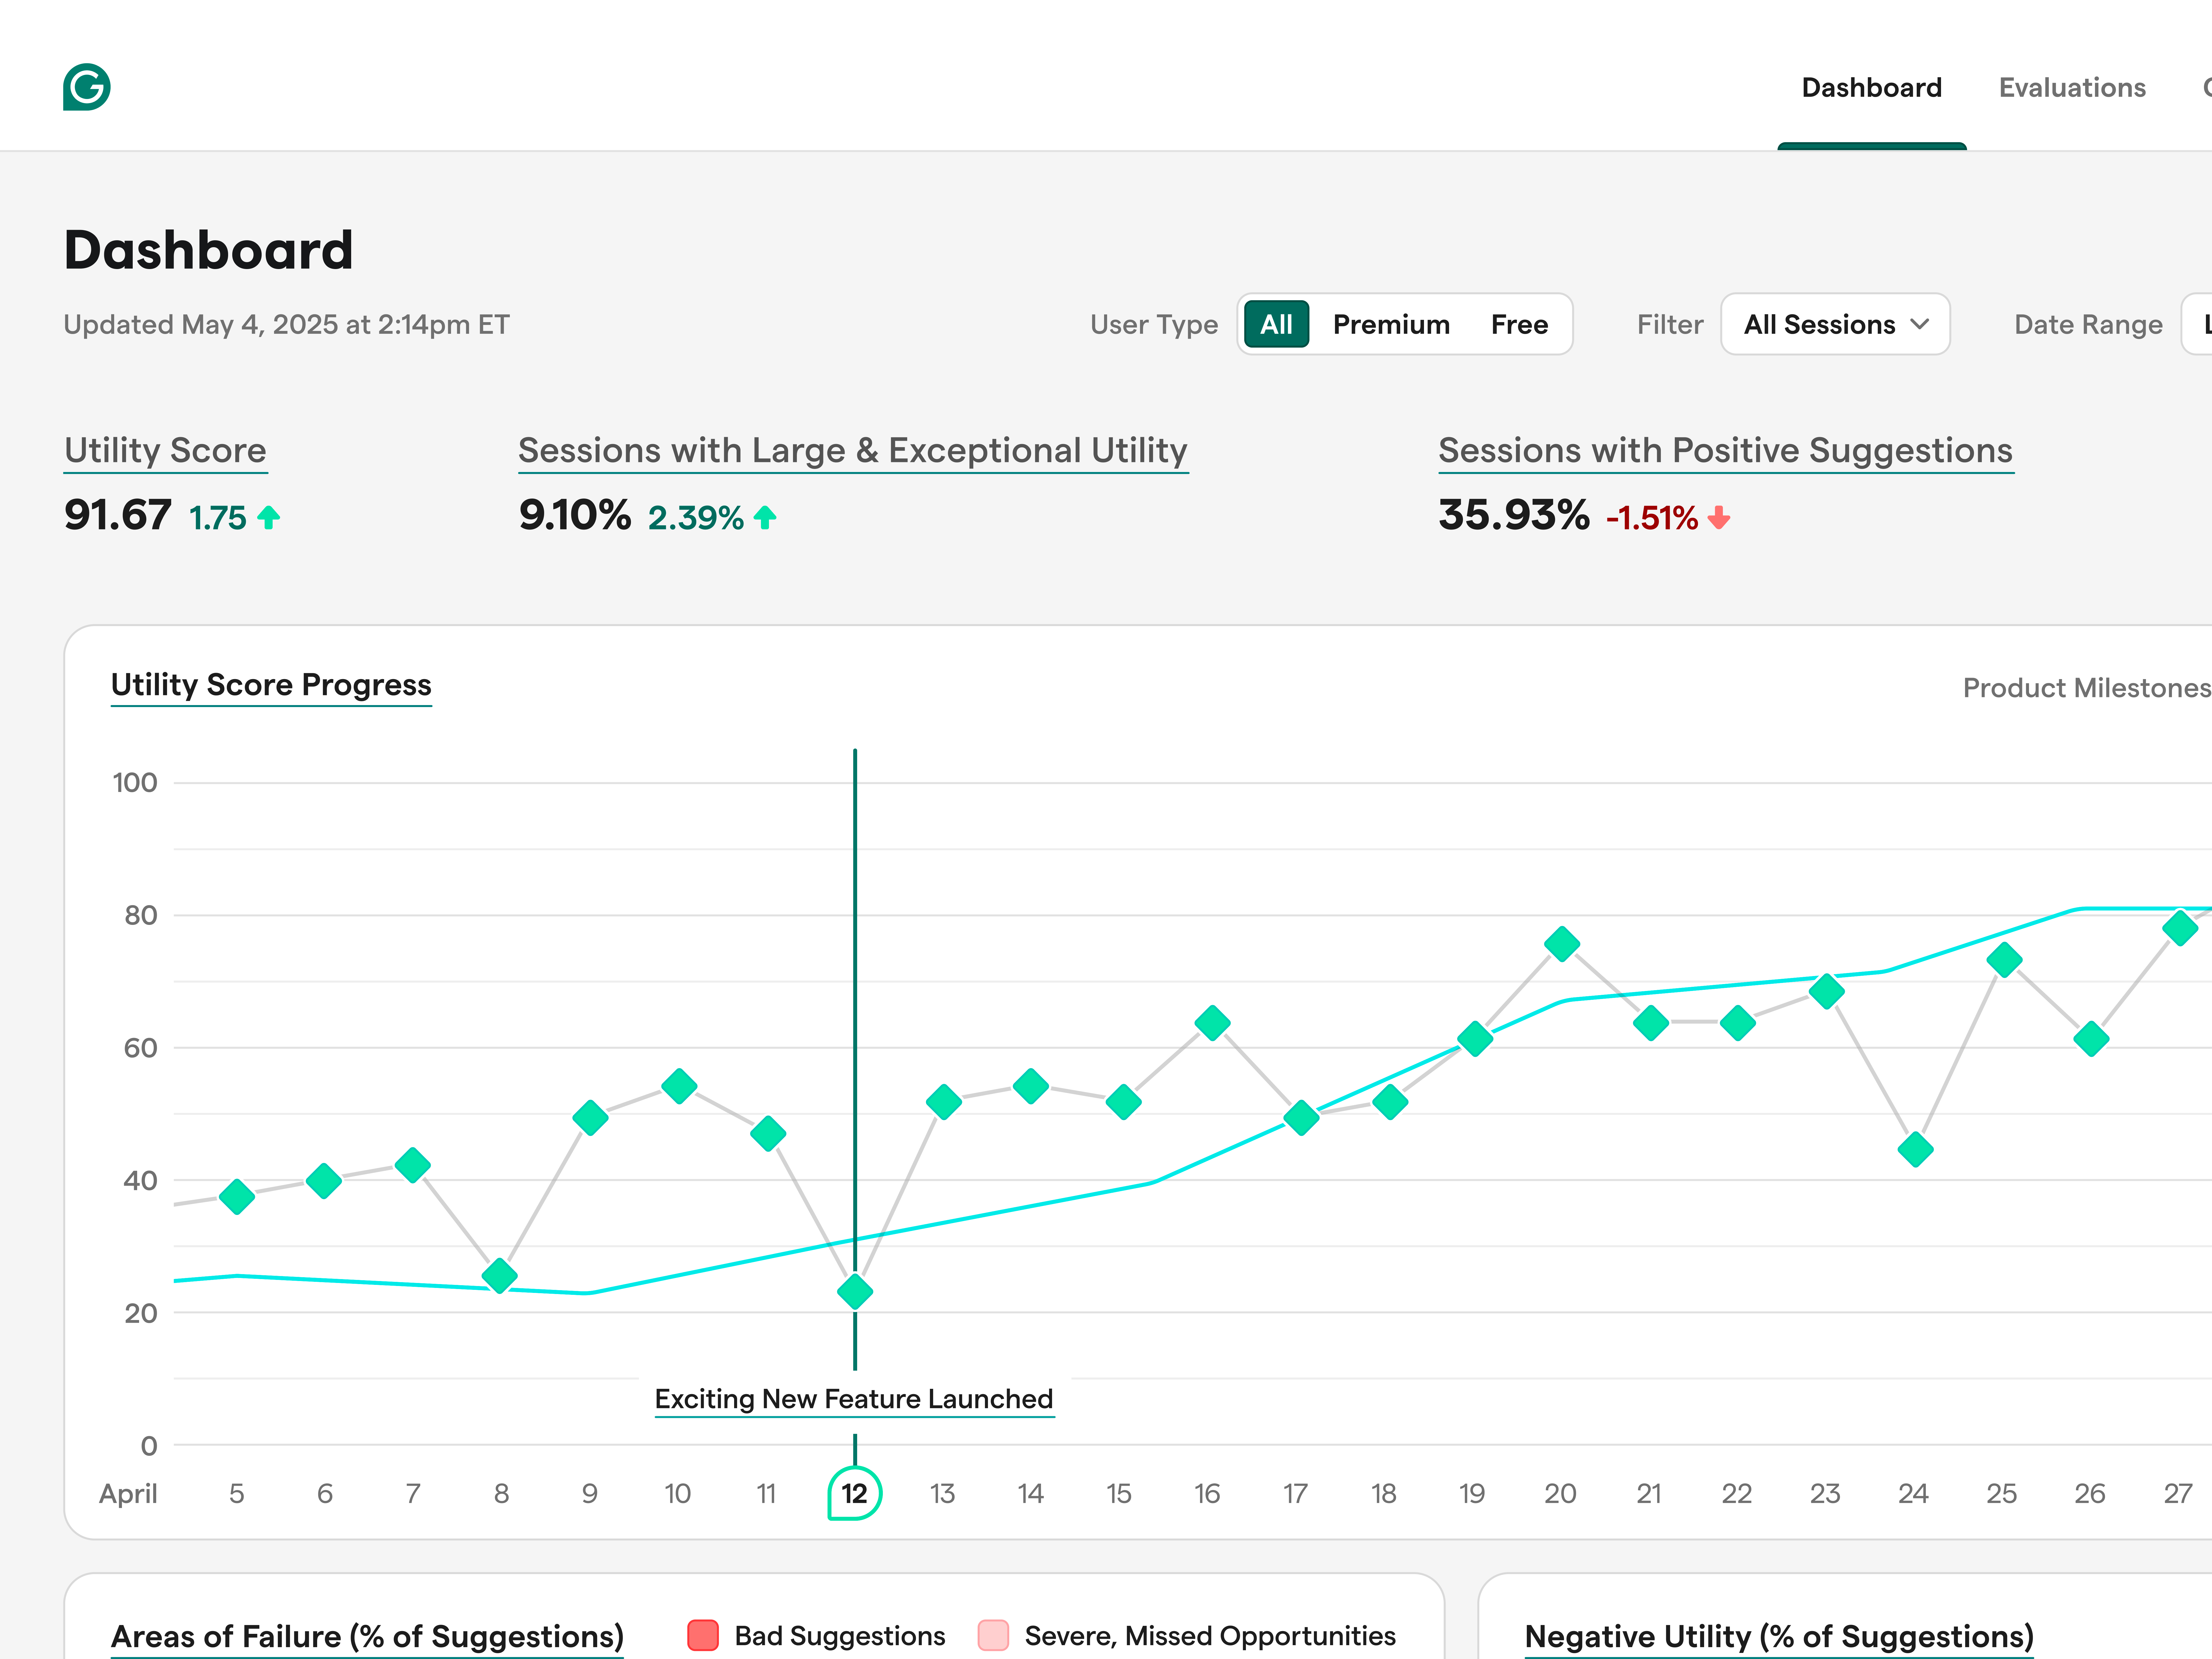Click the red down arrow beside -1.51%
Image resolution: width=2212 pixels, height=1659 pixels.
coord(1719,517)
